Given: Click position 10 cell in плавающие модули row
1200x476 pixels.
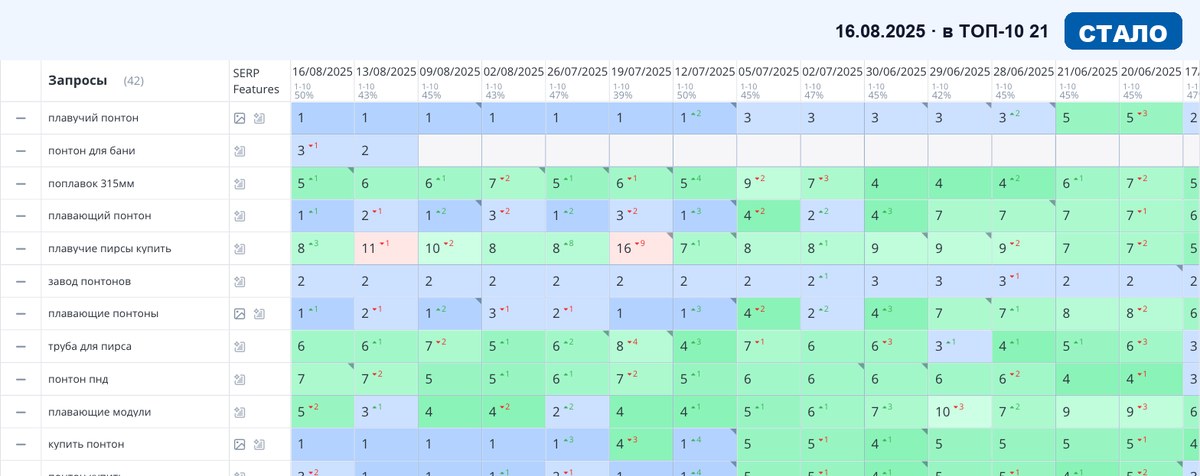Looking at the screenshot, I should (960, 411).
